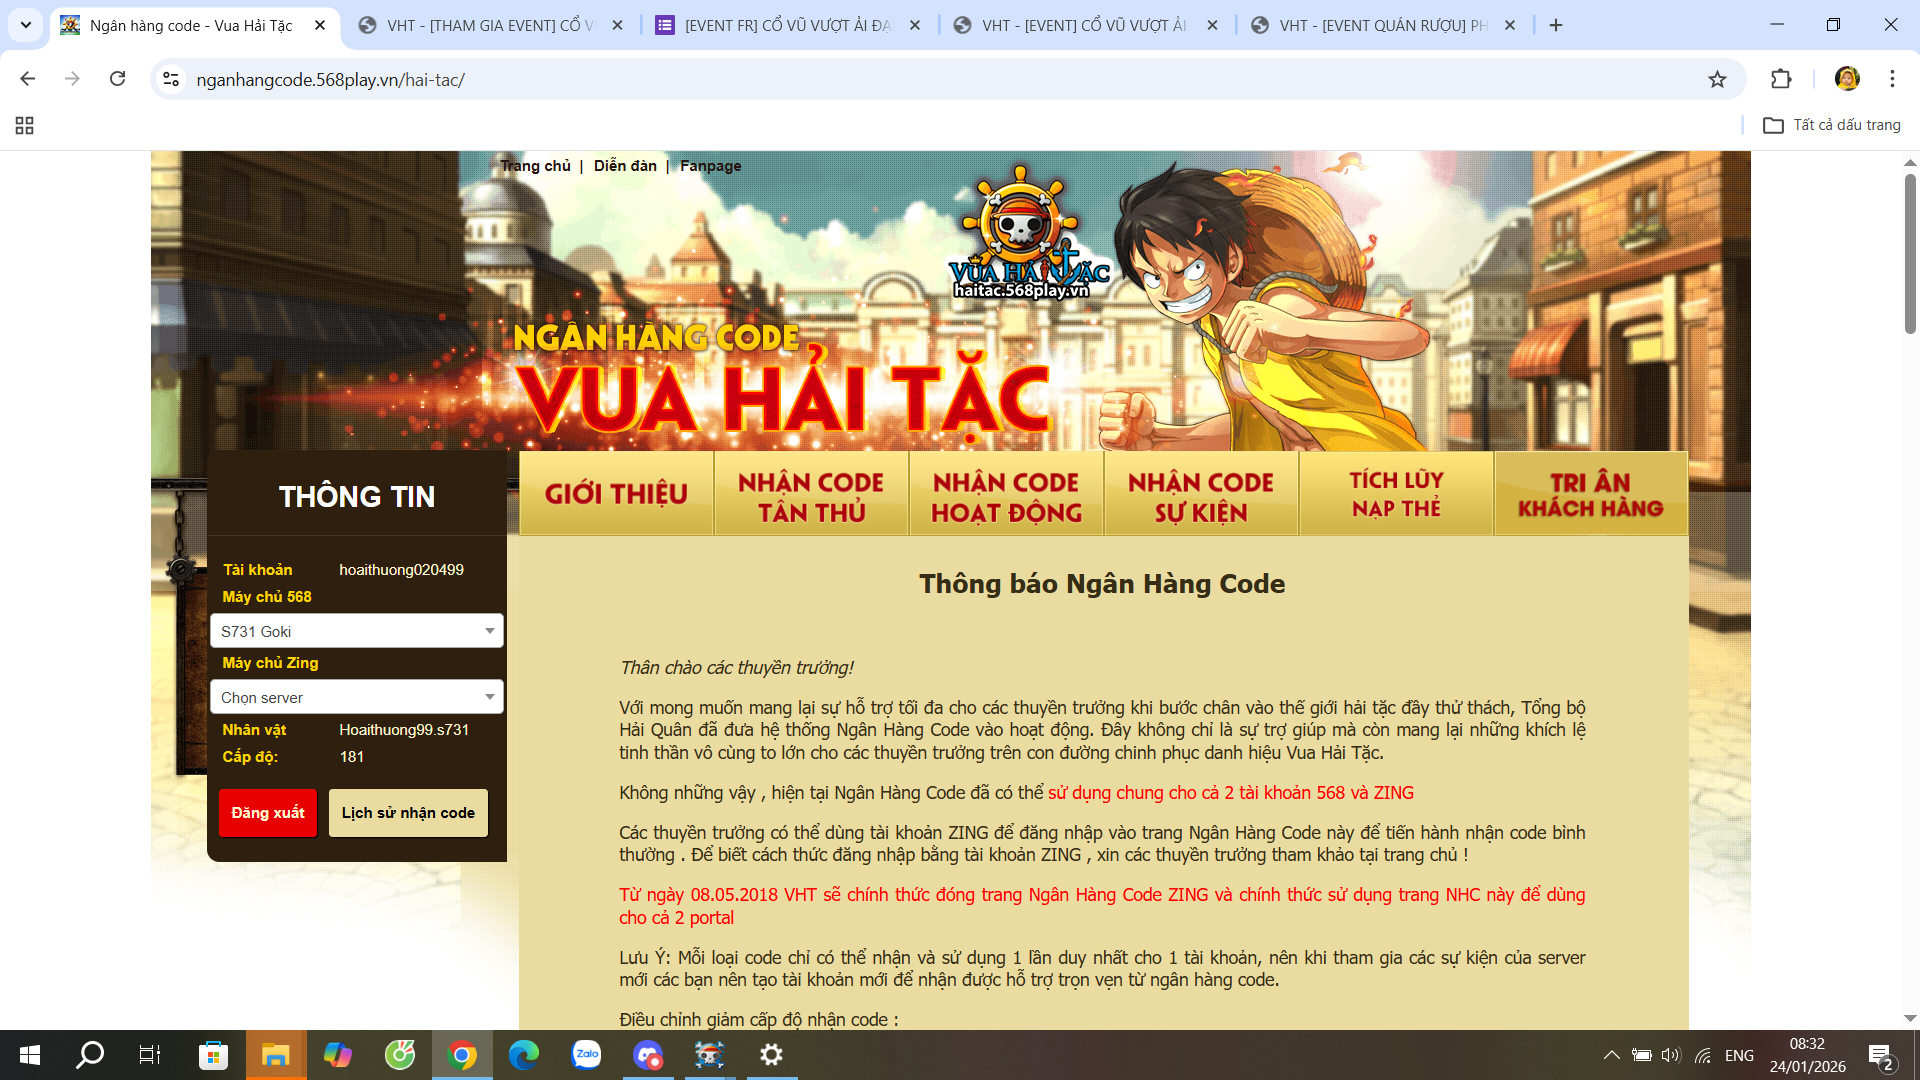Viewport: 1920px width, 1080px height.
Task: Open the Chrome profile avatar
Action: [1847, 79]
